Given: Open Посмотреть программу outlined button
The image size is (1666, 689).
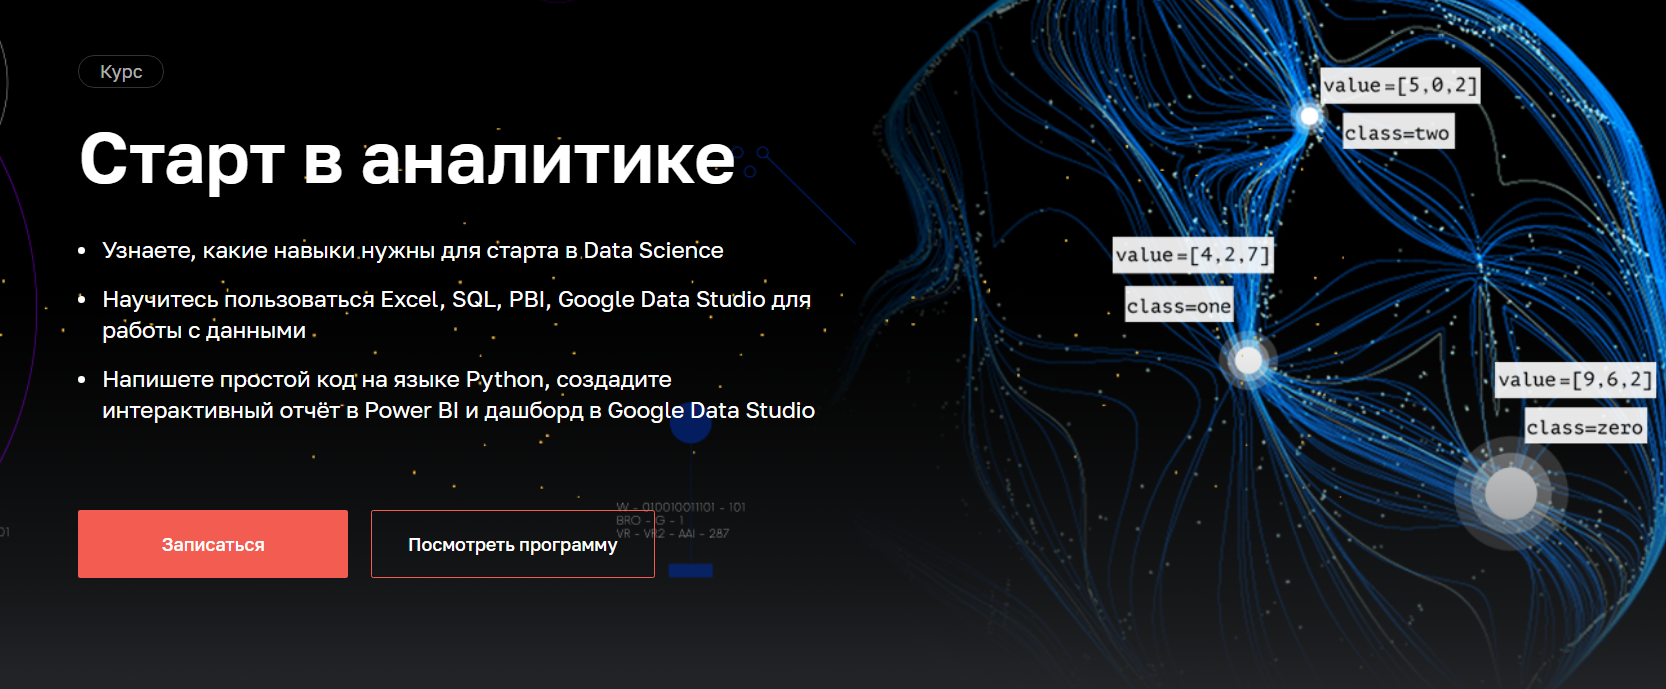Looking at the screenshot, I should [512, 544].
